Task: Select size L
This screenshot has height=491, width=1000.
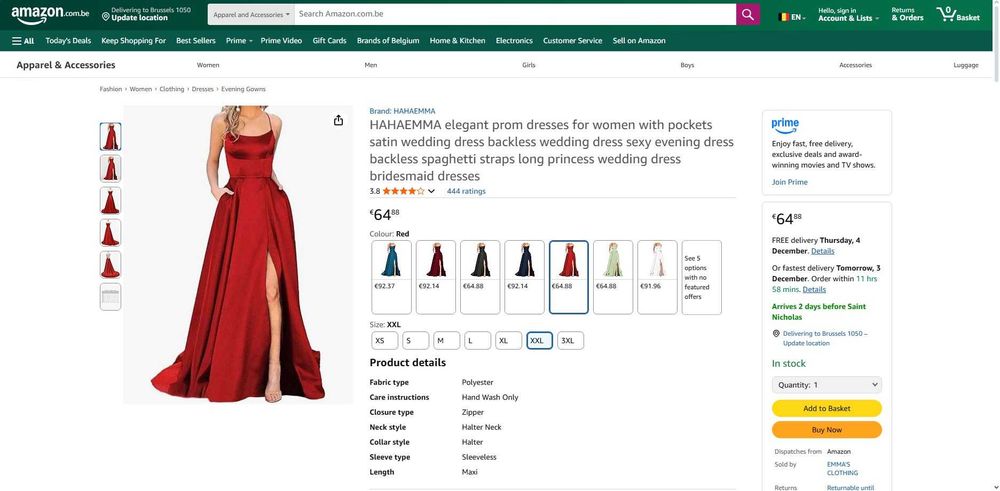Action: click(x=478, y=341)
